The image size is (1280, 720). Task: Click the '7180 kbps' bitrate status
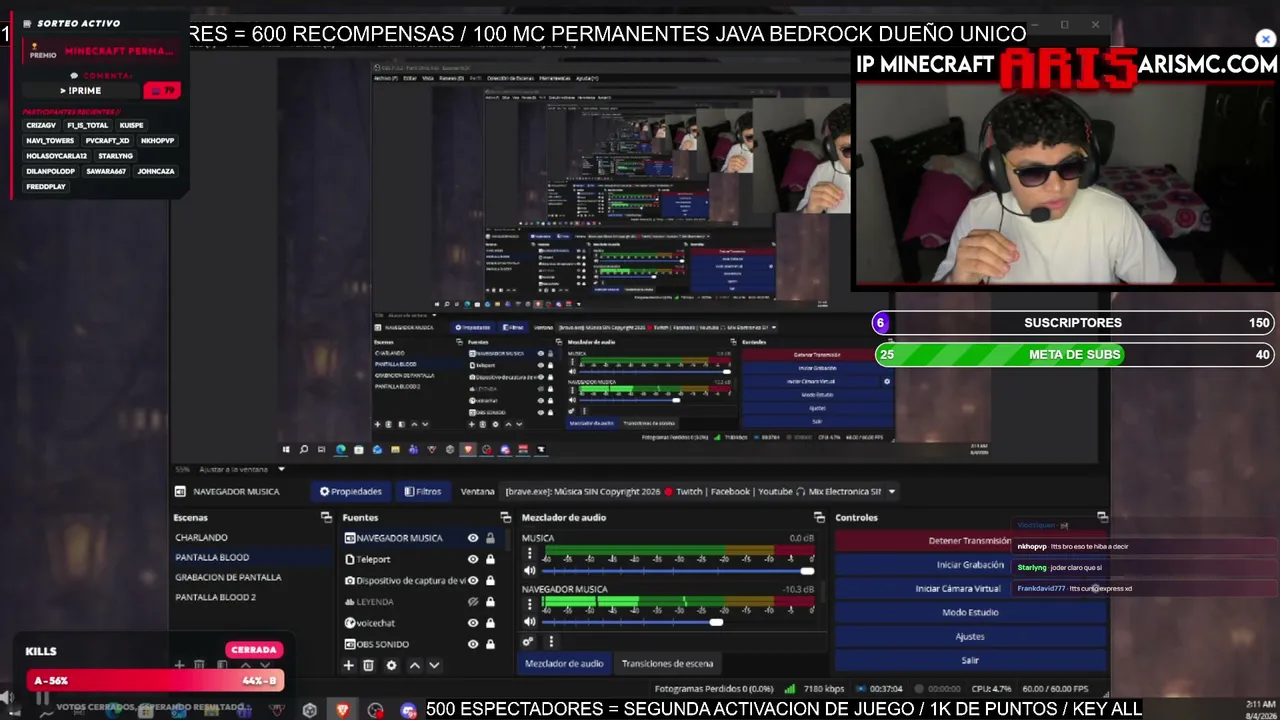(825, 689)
